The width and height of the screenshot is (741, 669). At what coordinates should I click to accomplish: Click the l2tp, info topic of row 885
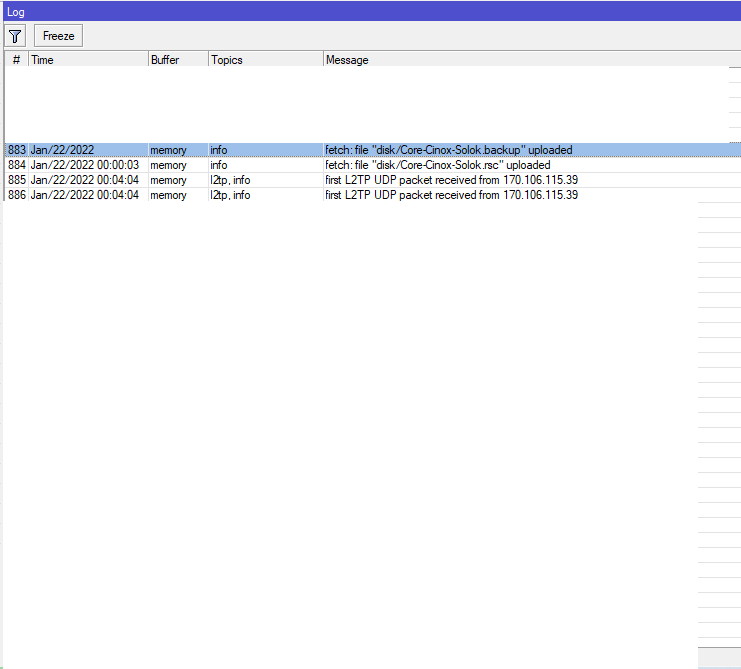tap(230, 180)
